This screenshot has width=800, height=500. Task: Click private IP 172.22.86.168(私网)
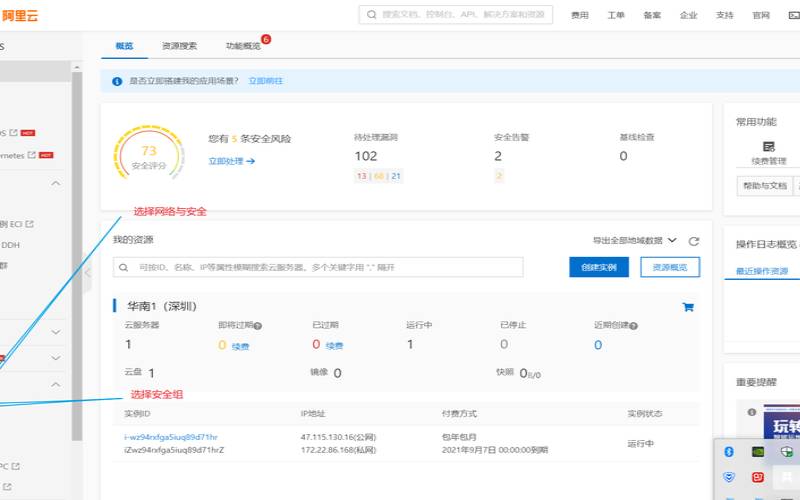[x=338, y=450]
